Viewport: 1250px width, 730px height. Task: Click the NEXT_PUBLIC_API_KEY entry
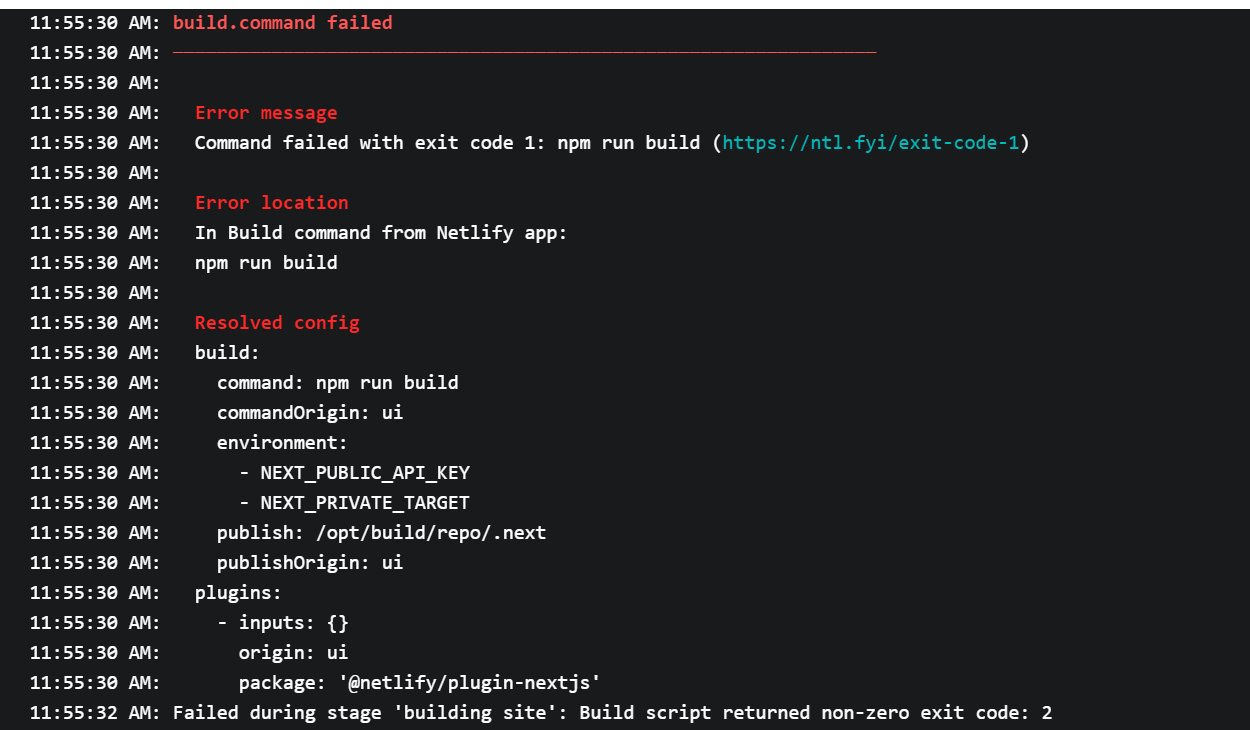pyautogui.click(x=365, y=472)
